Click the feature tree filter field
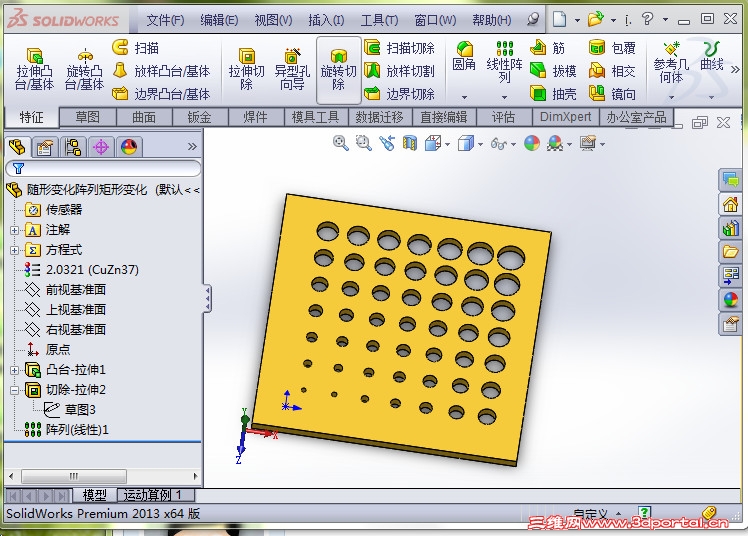This screenshot has height=536, width=748. click(103, 168)
